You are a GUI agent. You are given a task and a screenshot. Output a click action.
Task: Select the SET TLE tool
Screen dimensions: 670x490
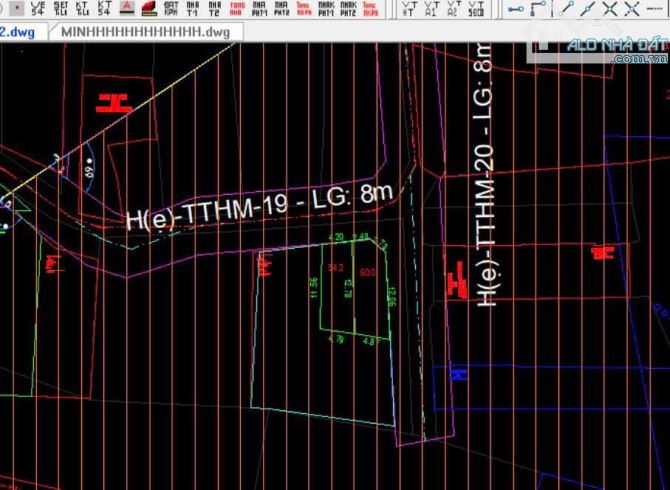point(61,9)
